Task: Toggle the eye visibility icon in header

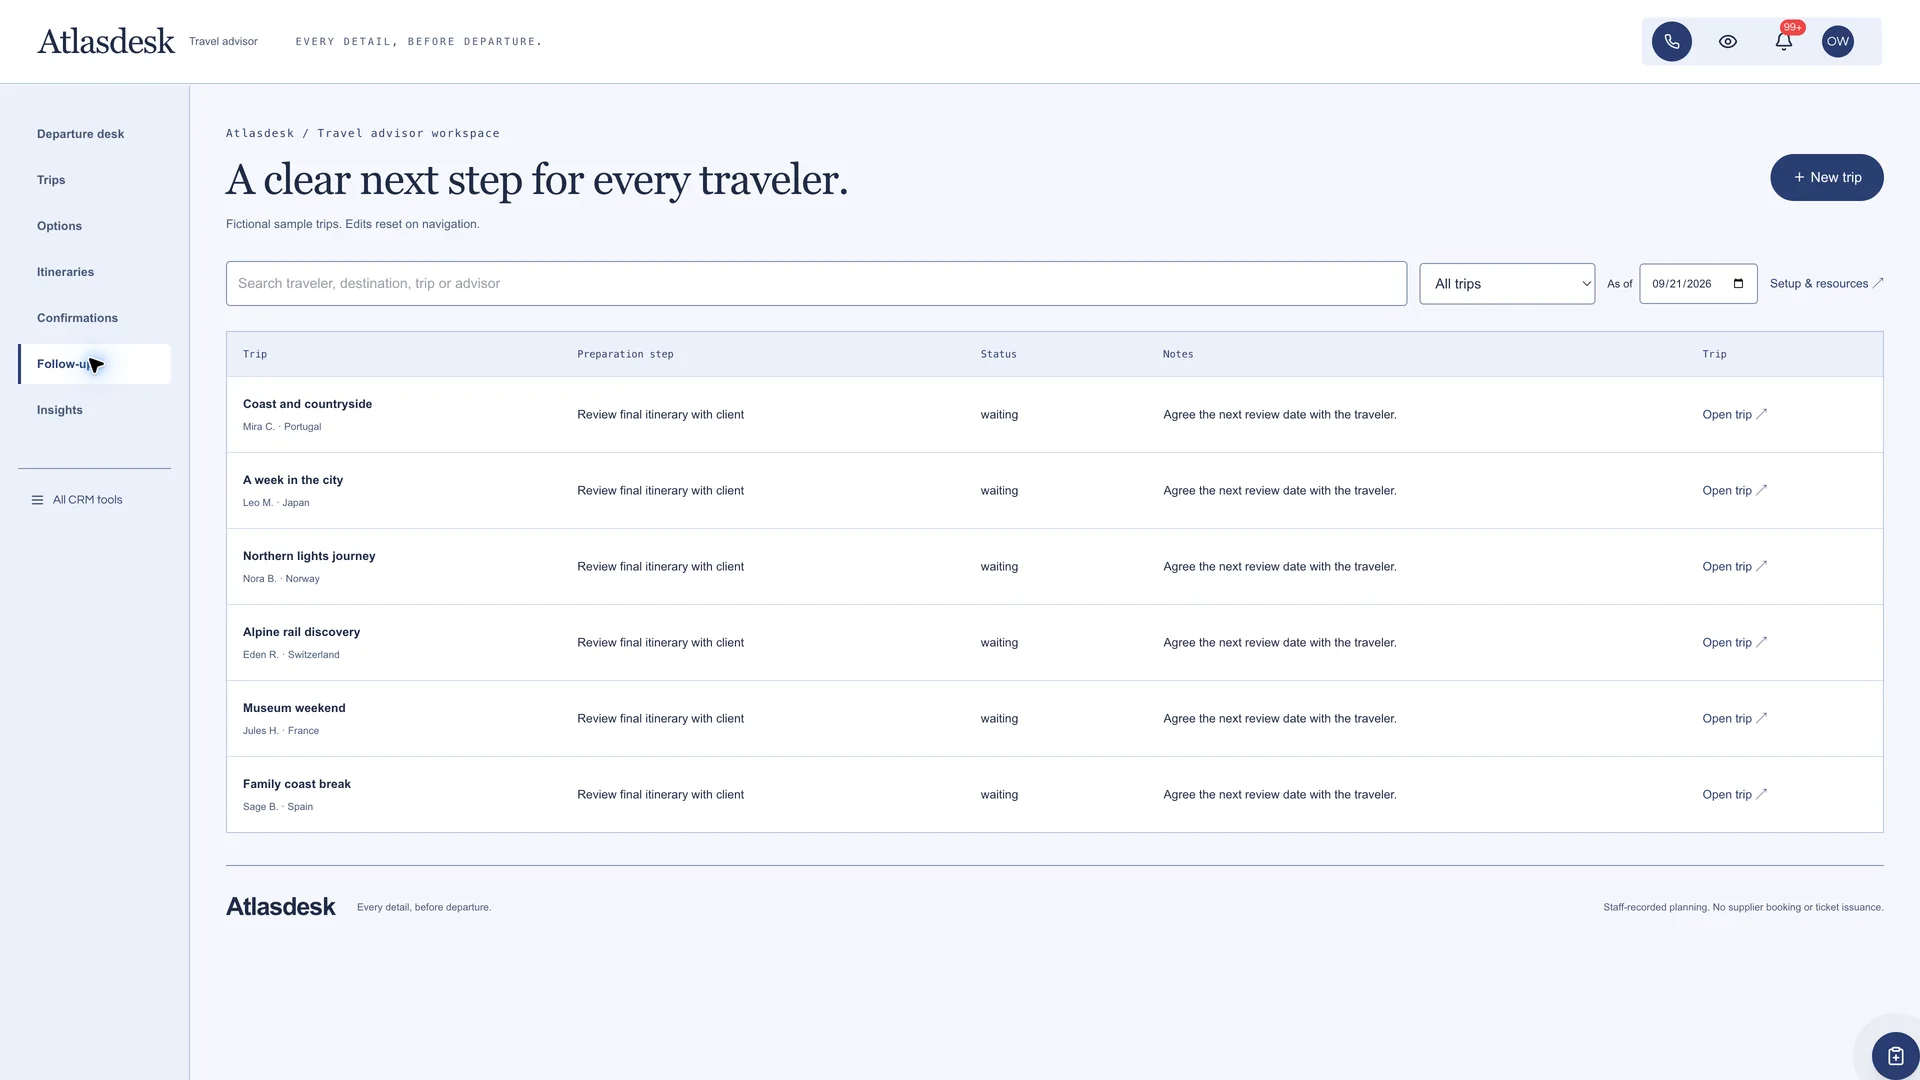Action: [x=1727, y=41]
